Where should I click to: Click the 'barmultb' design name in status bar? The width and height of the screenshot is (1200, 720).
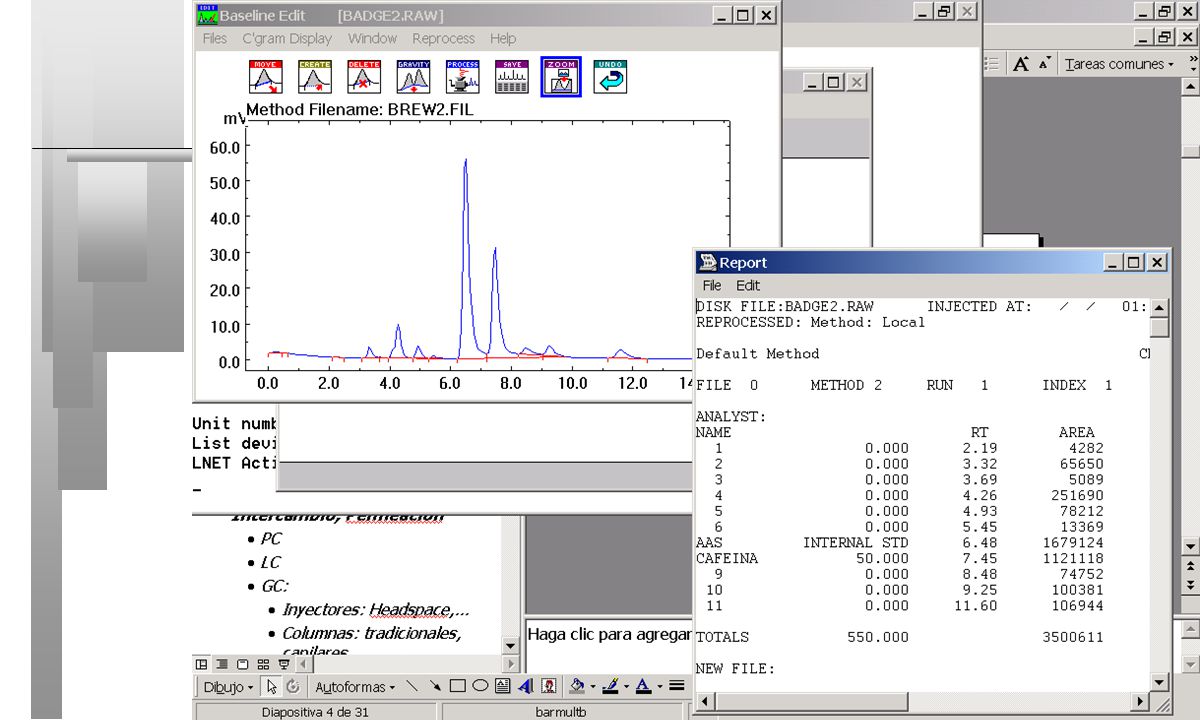(x=561, y=712)
